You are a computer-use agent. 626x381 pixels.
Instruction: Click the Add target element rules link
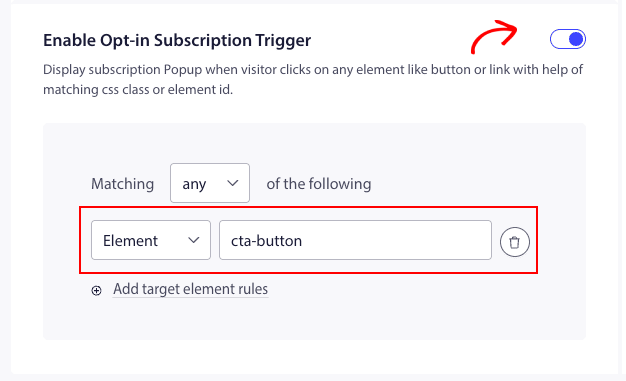[x=190, y=289]
